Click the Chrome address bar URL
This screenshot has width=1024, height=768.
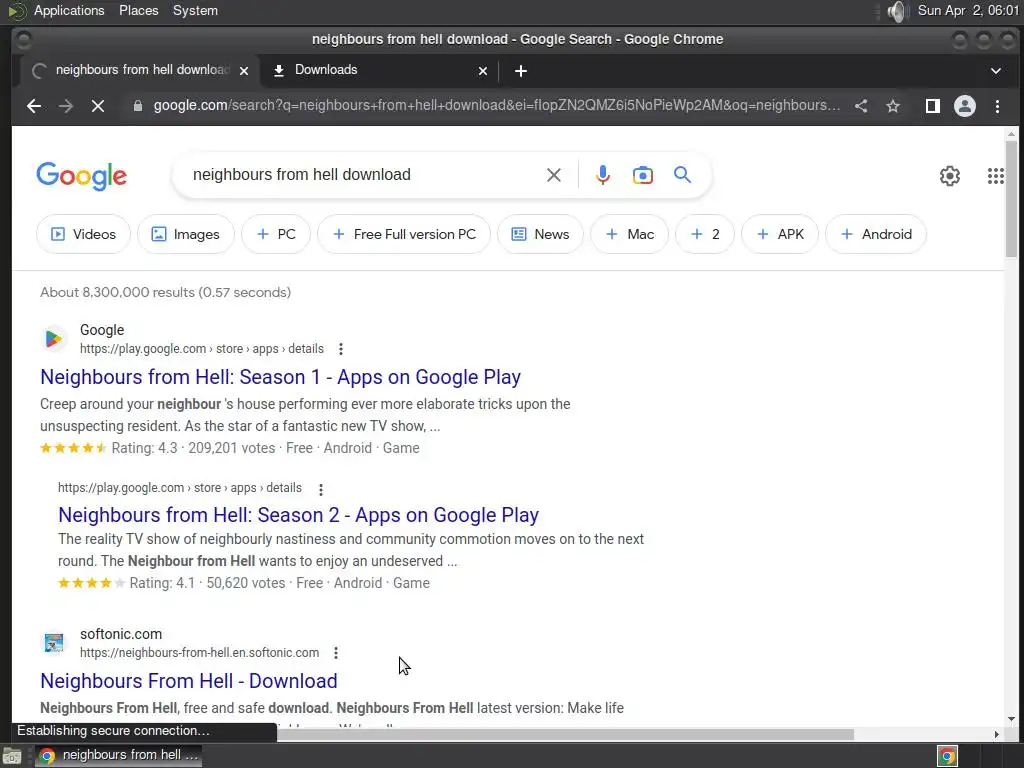click(496, 106)
